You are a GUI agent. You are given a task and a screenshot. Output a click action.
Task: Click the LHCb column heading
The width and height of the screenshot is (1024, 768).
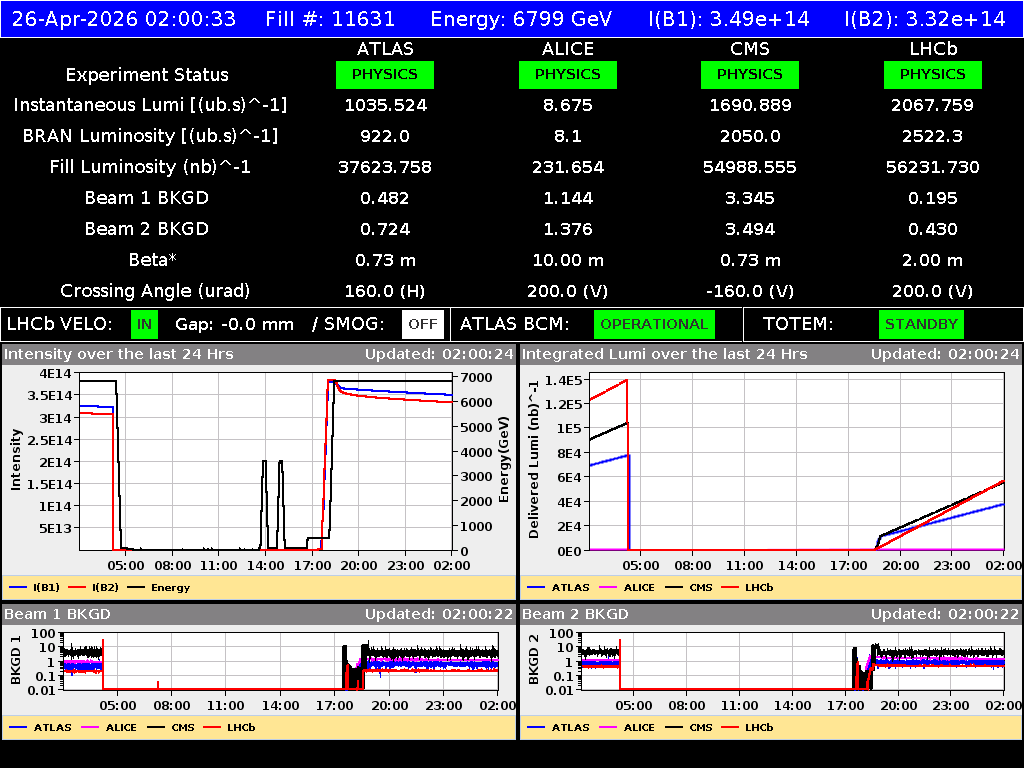tap(933, 49)
